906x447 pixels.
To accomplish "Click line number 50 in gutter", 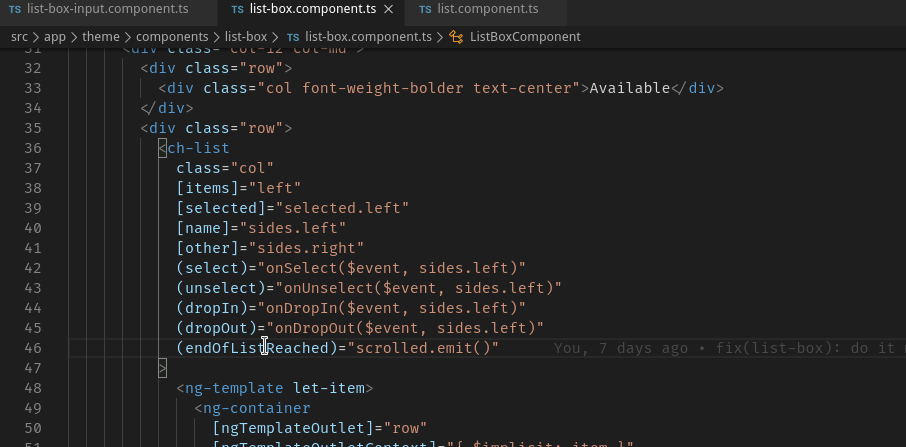I will [33, 428].
